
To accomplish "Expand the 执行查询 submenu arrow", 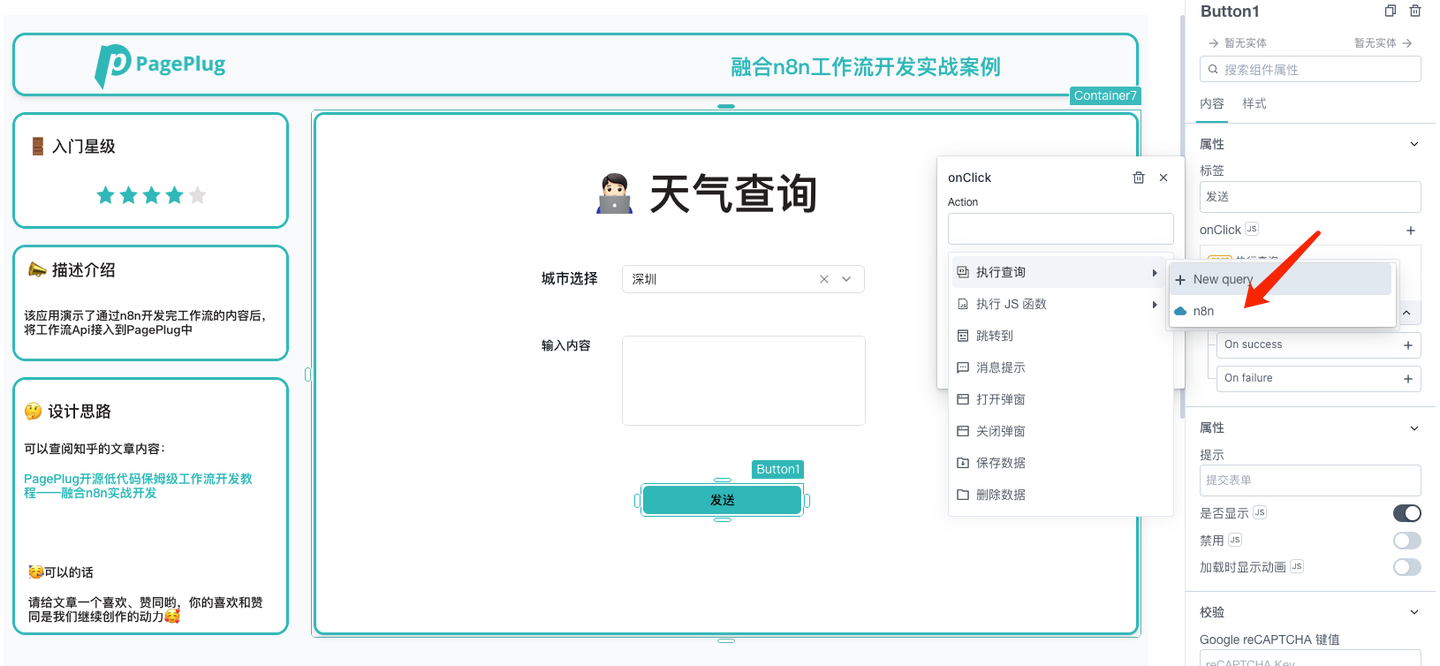I will click(1155, 272).
